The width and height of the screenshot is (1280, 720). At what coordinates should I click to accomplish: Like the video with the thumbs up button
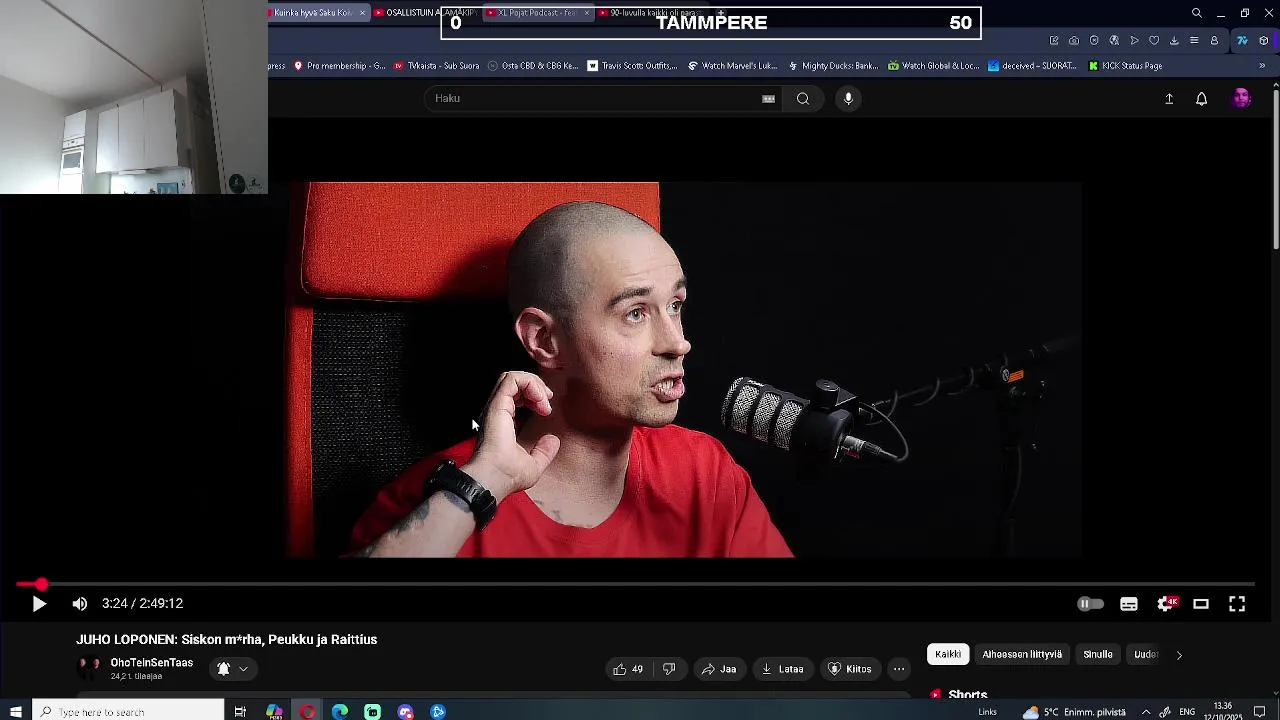(628, 669)
